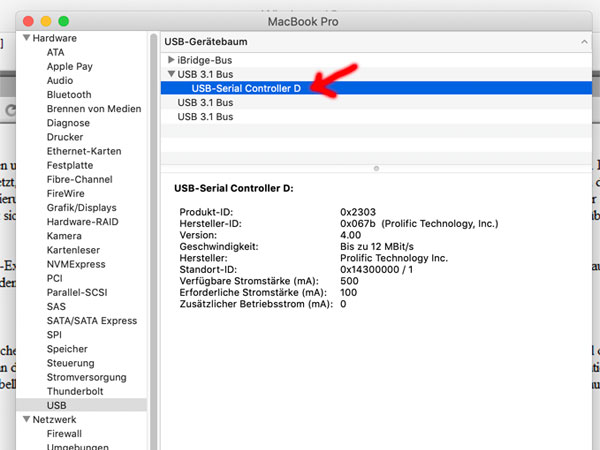Open Firewall under Netzwerk

tap(64, 434)
